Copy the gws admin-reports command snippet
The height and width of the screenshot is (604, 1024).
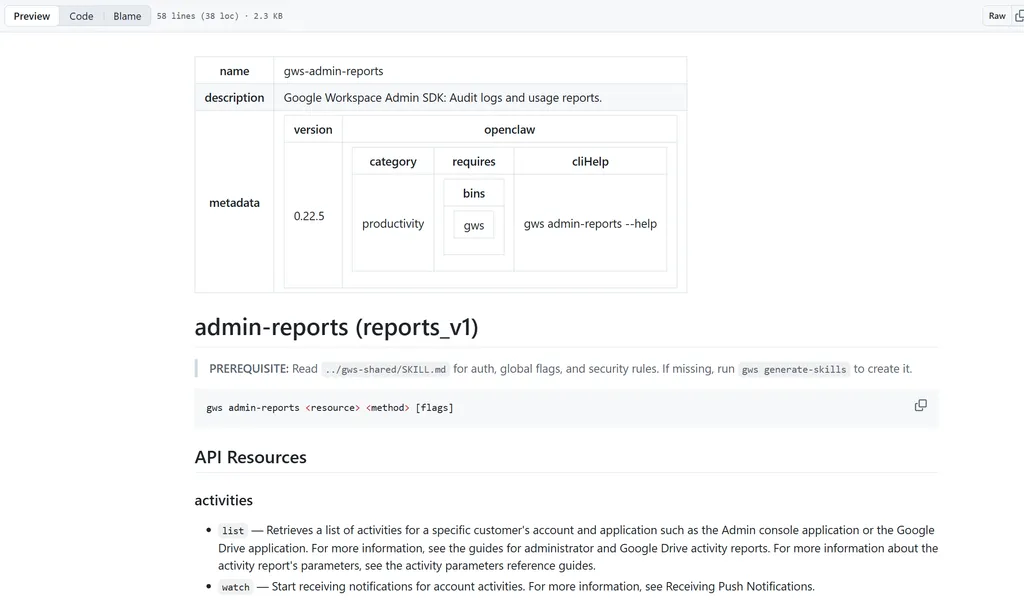tap(920, 405)
